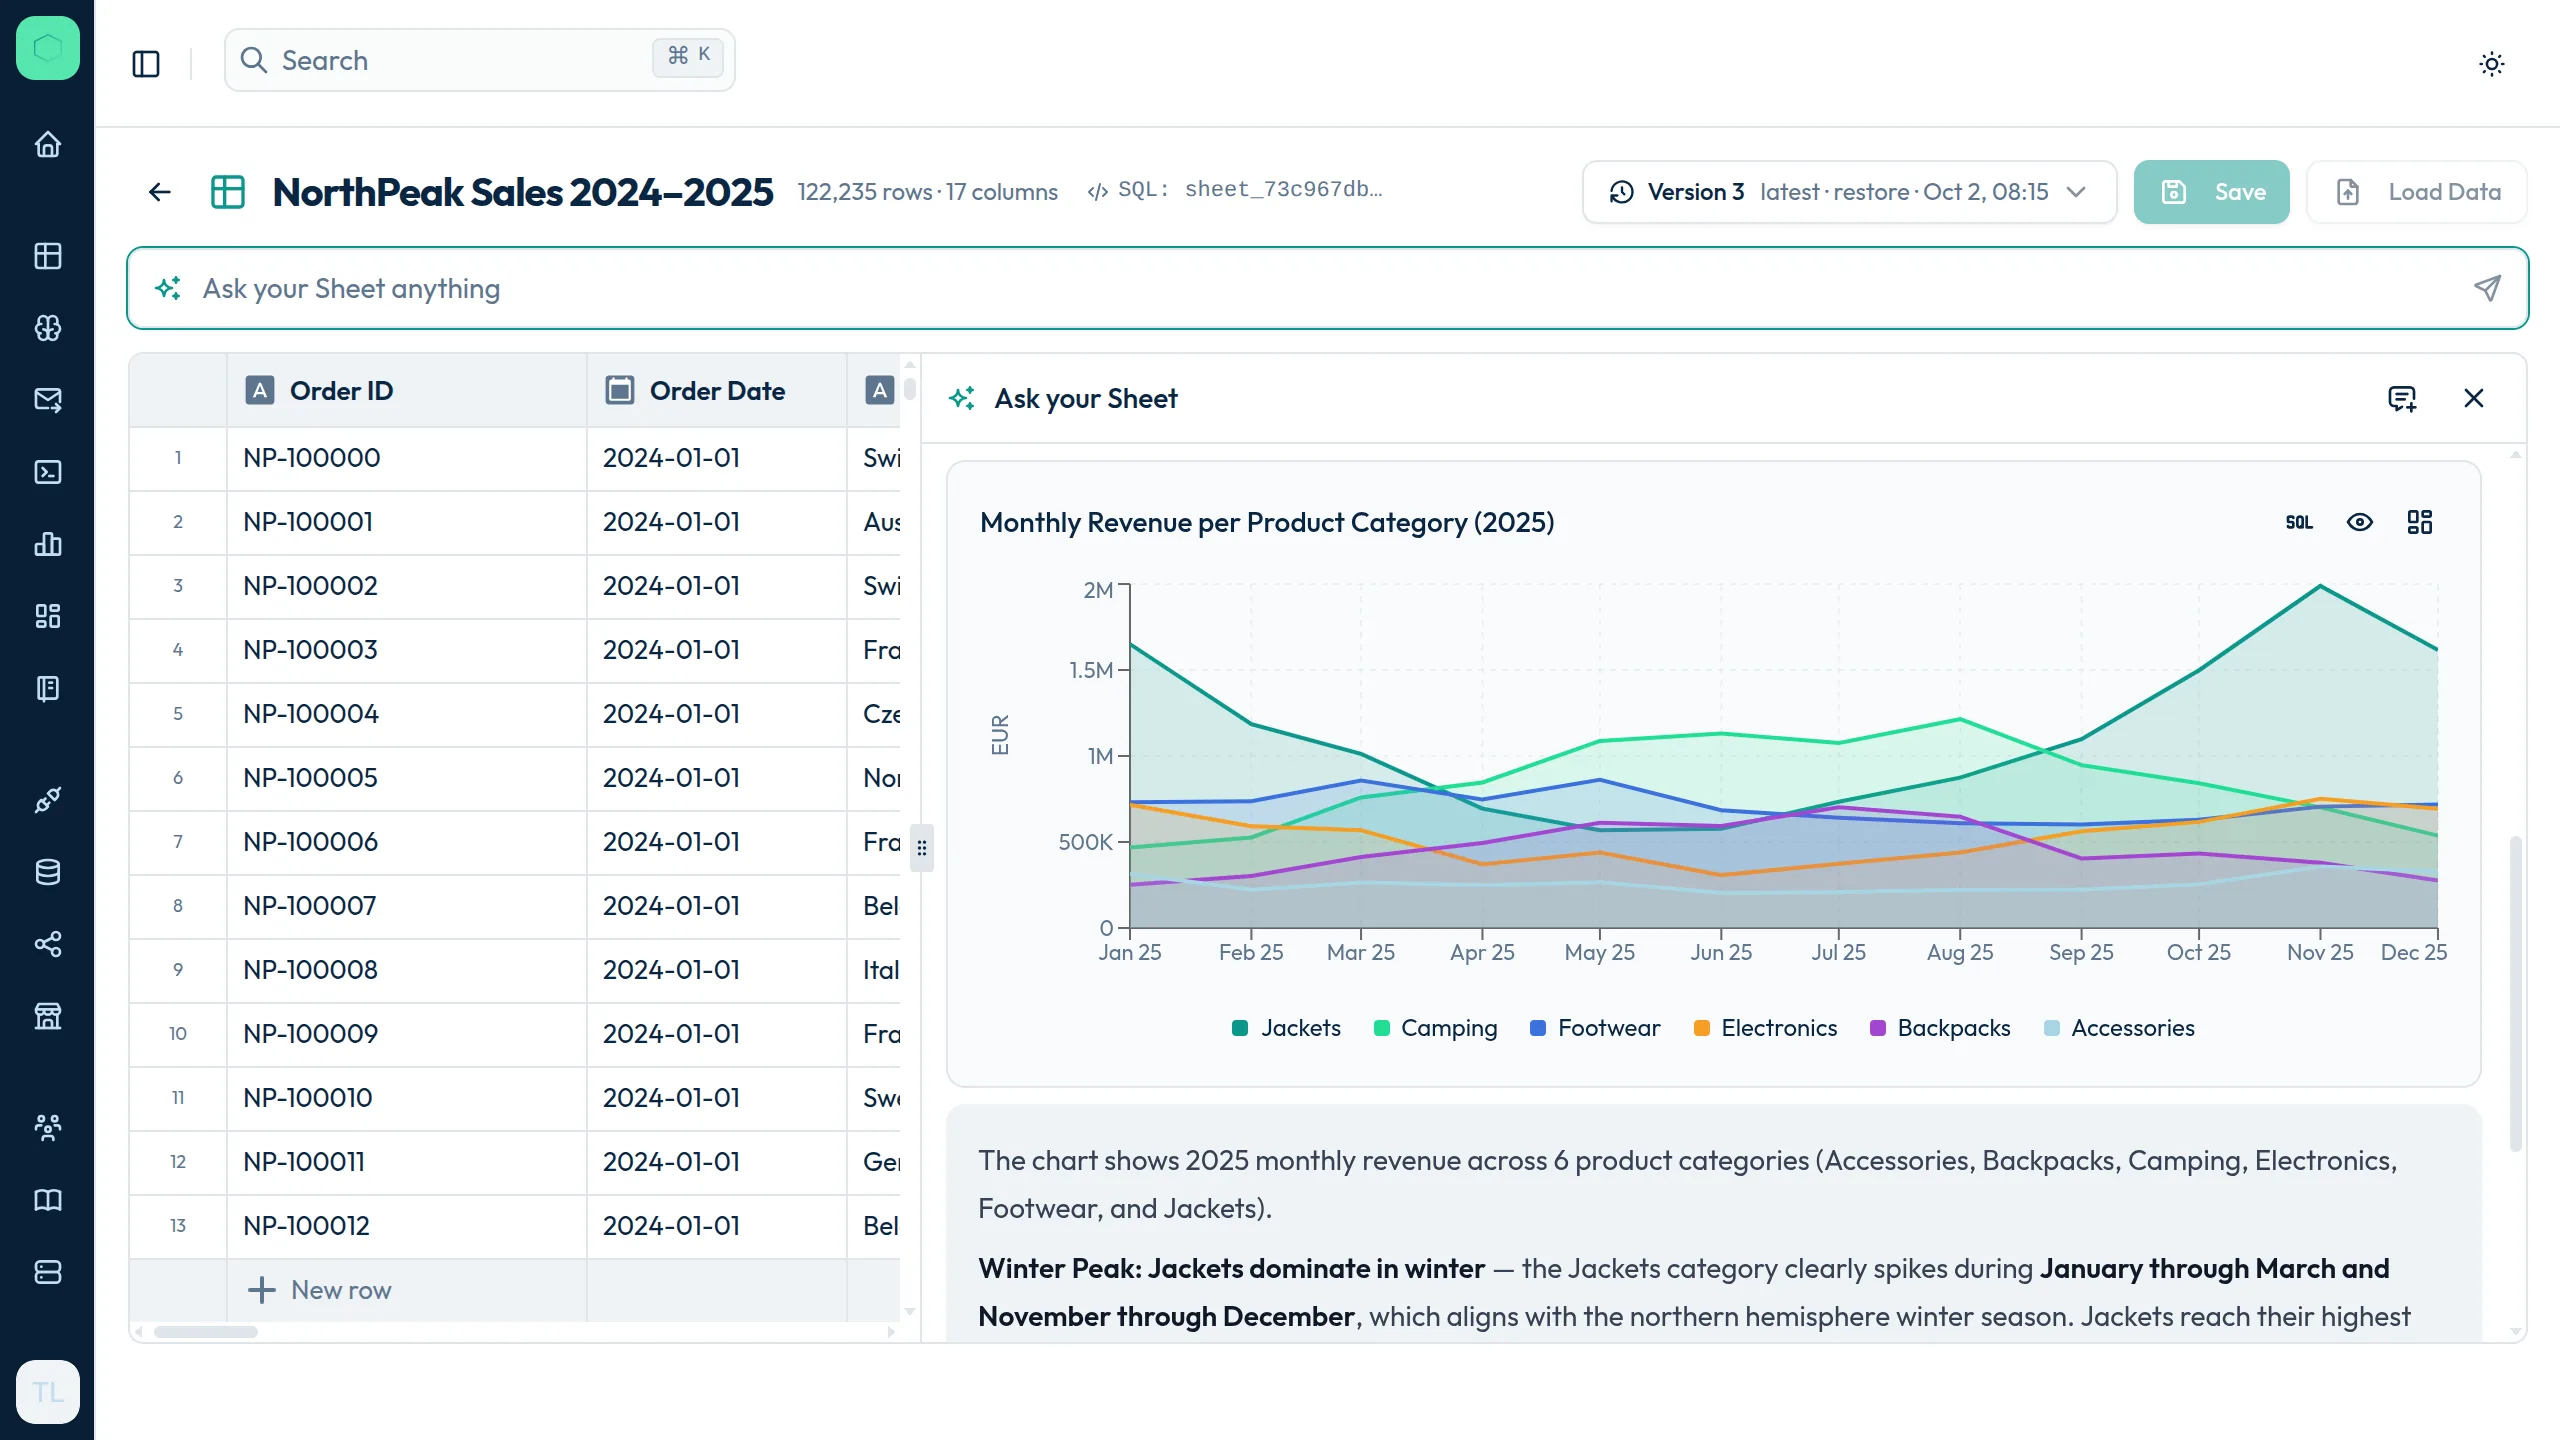Open the database sidebar icon

tap(47, 872)
